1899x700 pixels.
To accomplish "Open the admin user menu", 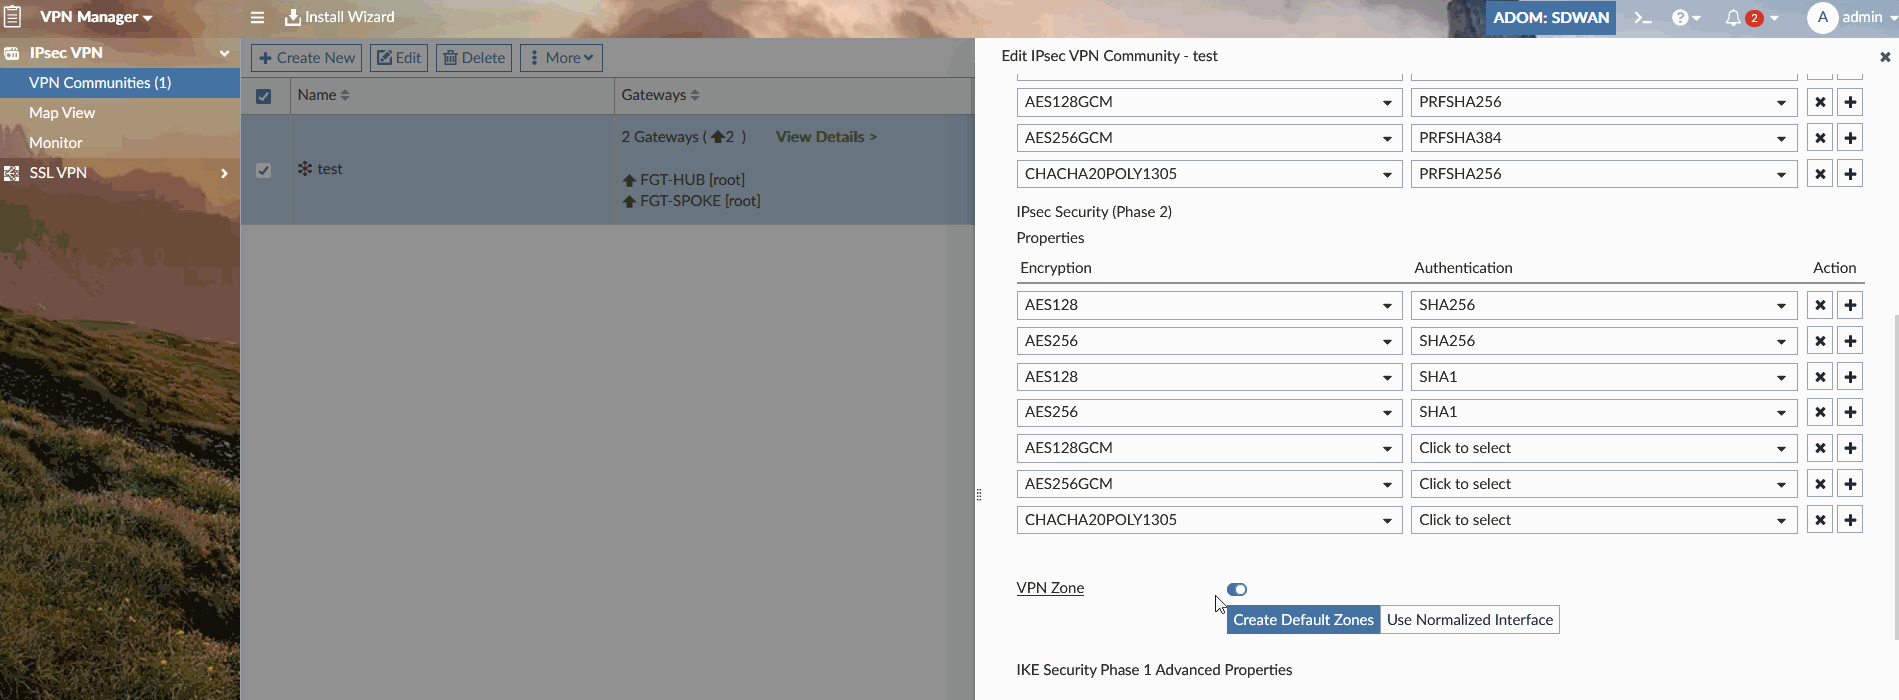I will [1853, 17].
